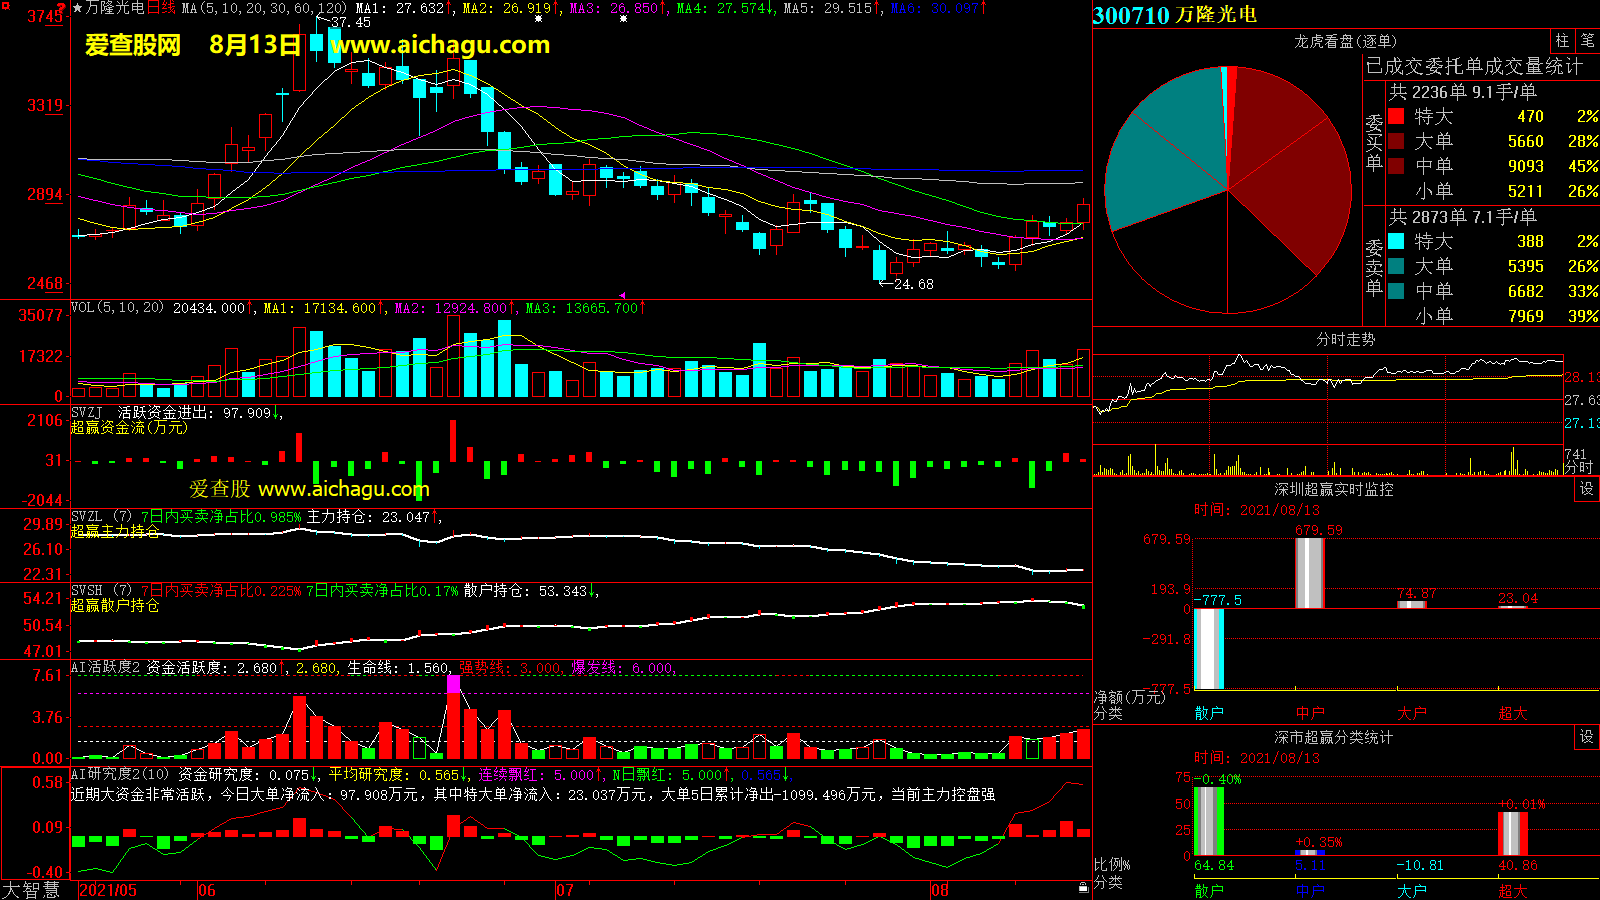This screenshot has height=900, width=1600.
Task: Click the red marker icon in top-left corner
Action: point(63,9)
